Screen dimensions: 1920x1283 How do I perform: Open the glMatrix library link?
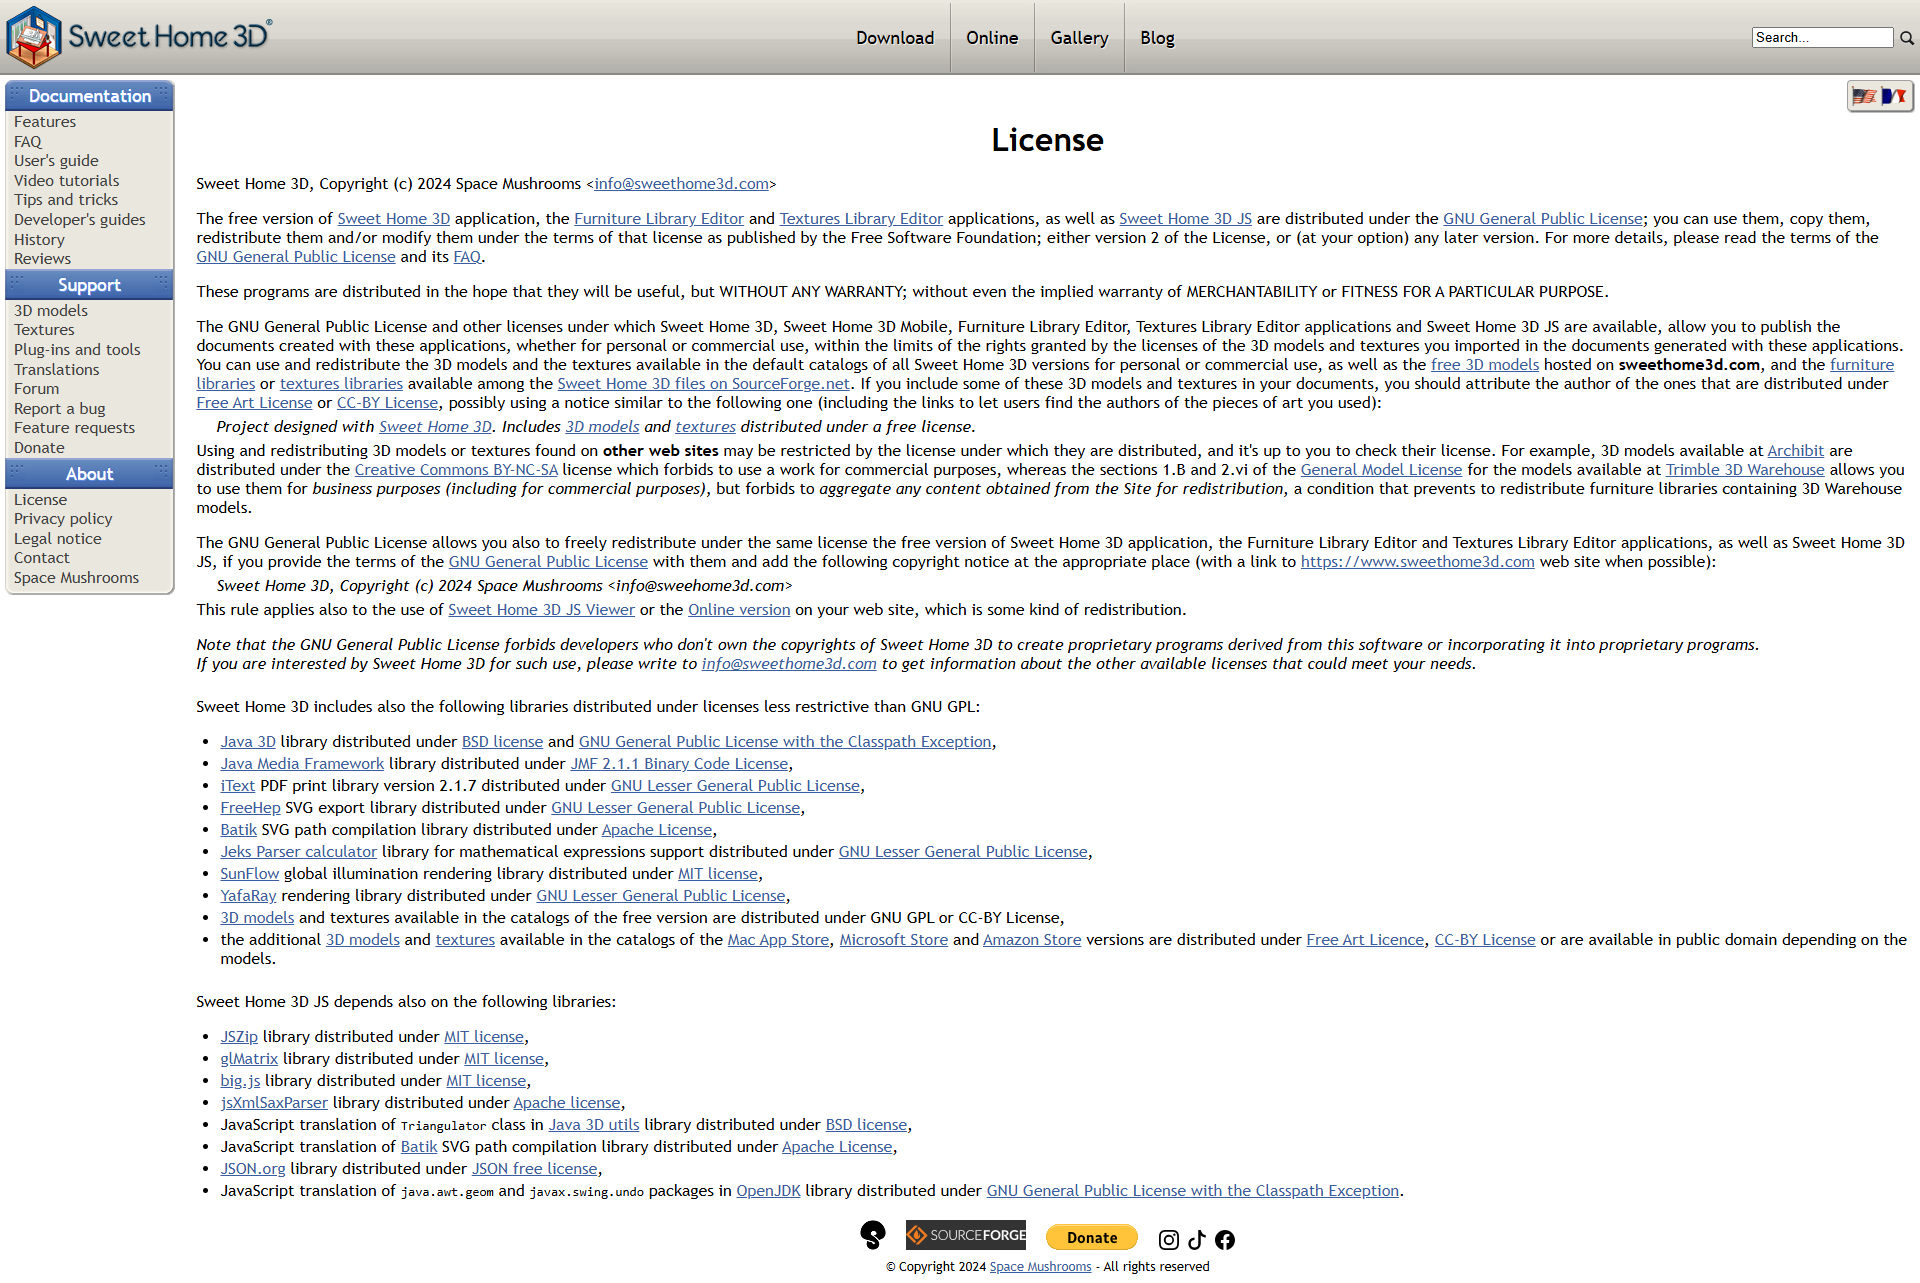249,1059
